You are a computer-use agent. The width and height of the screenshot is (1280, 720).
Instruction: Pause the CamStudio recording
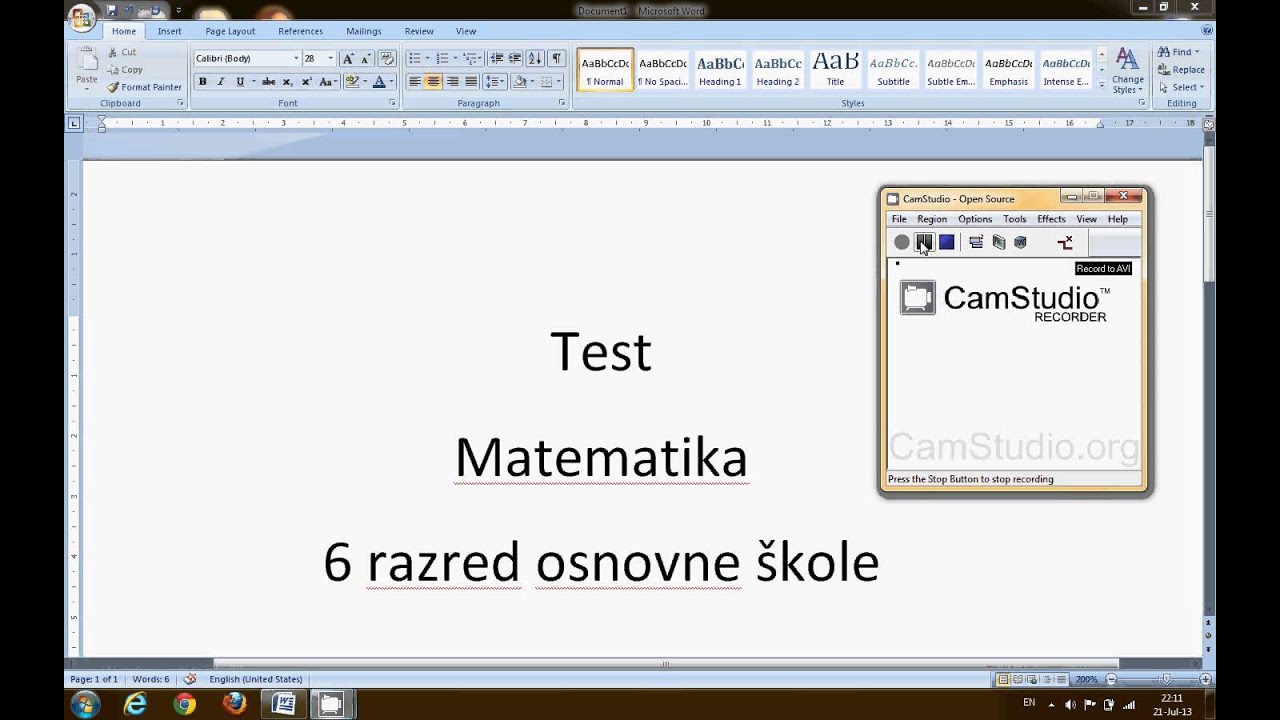tap(924, 242)
